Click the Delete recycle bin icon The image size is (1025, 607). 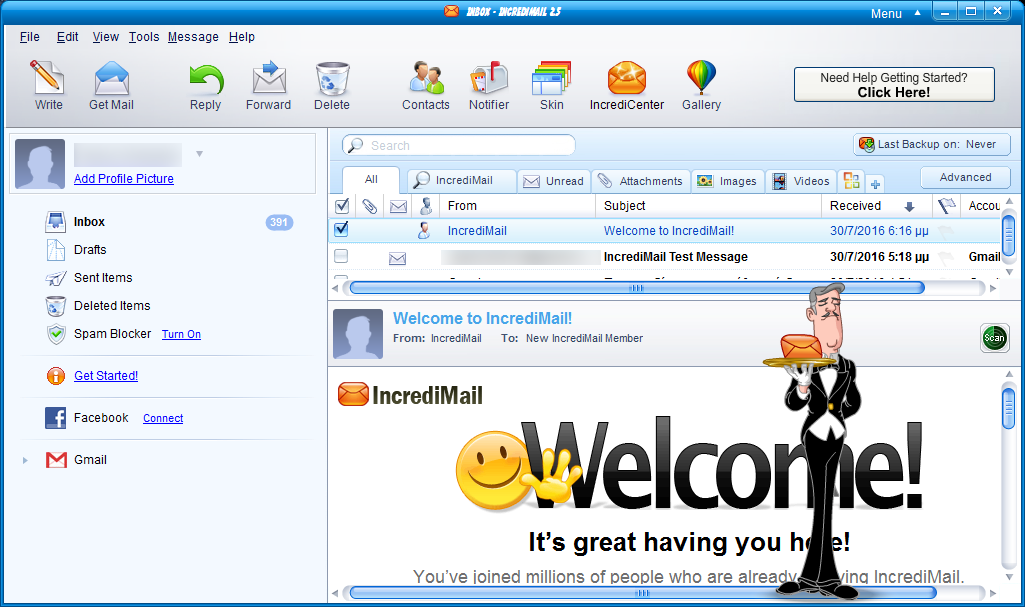pos(332,78)
